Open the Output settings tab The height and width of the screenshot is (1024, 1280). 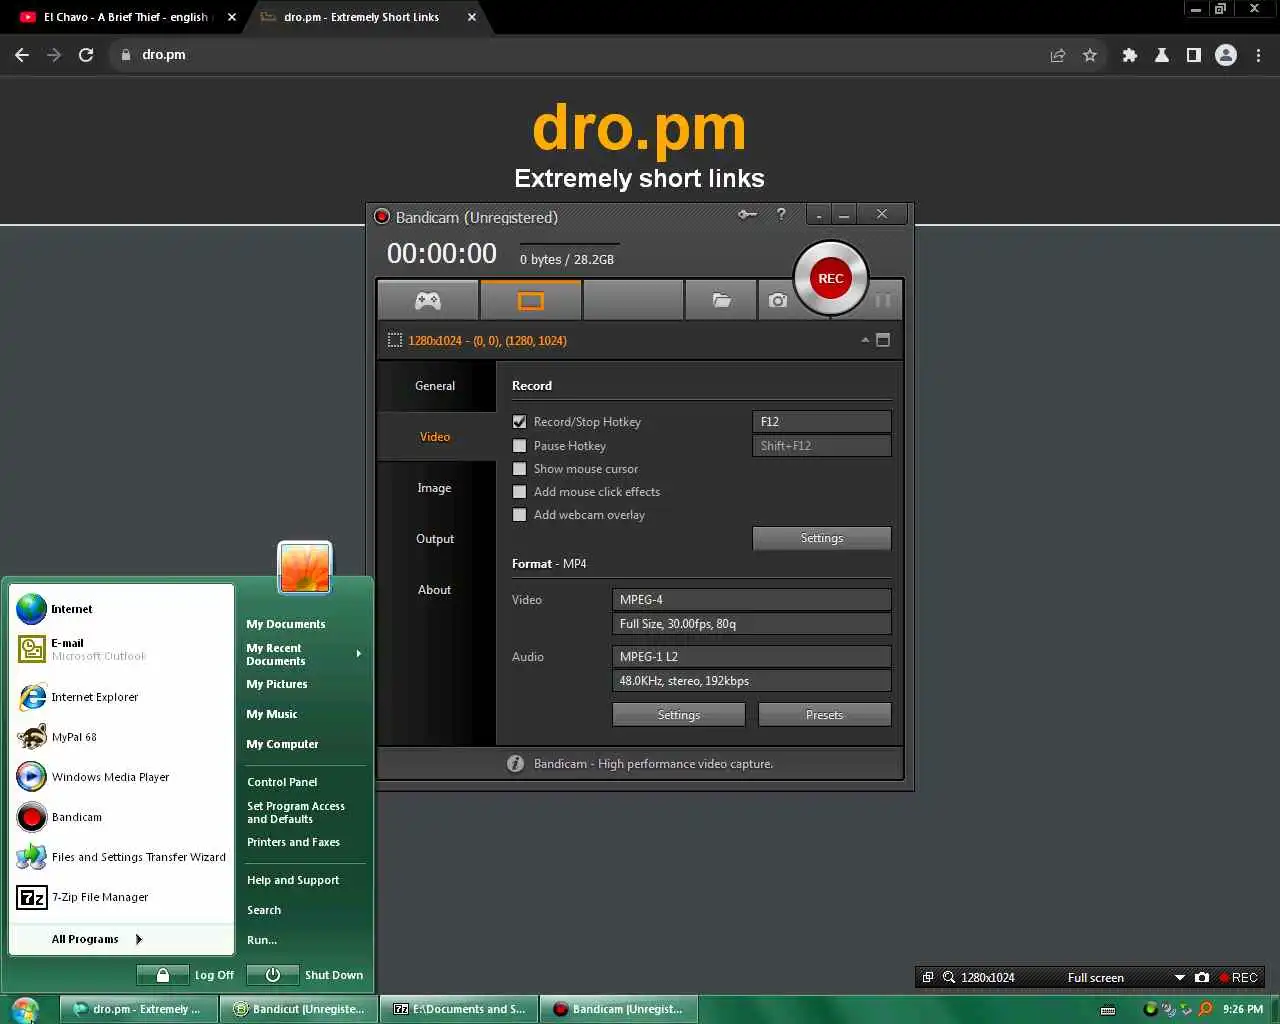pos(435,538)
